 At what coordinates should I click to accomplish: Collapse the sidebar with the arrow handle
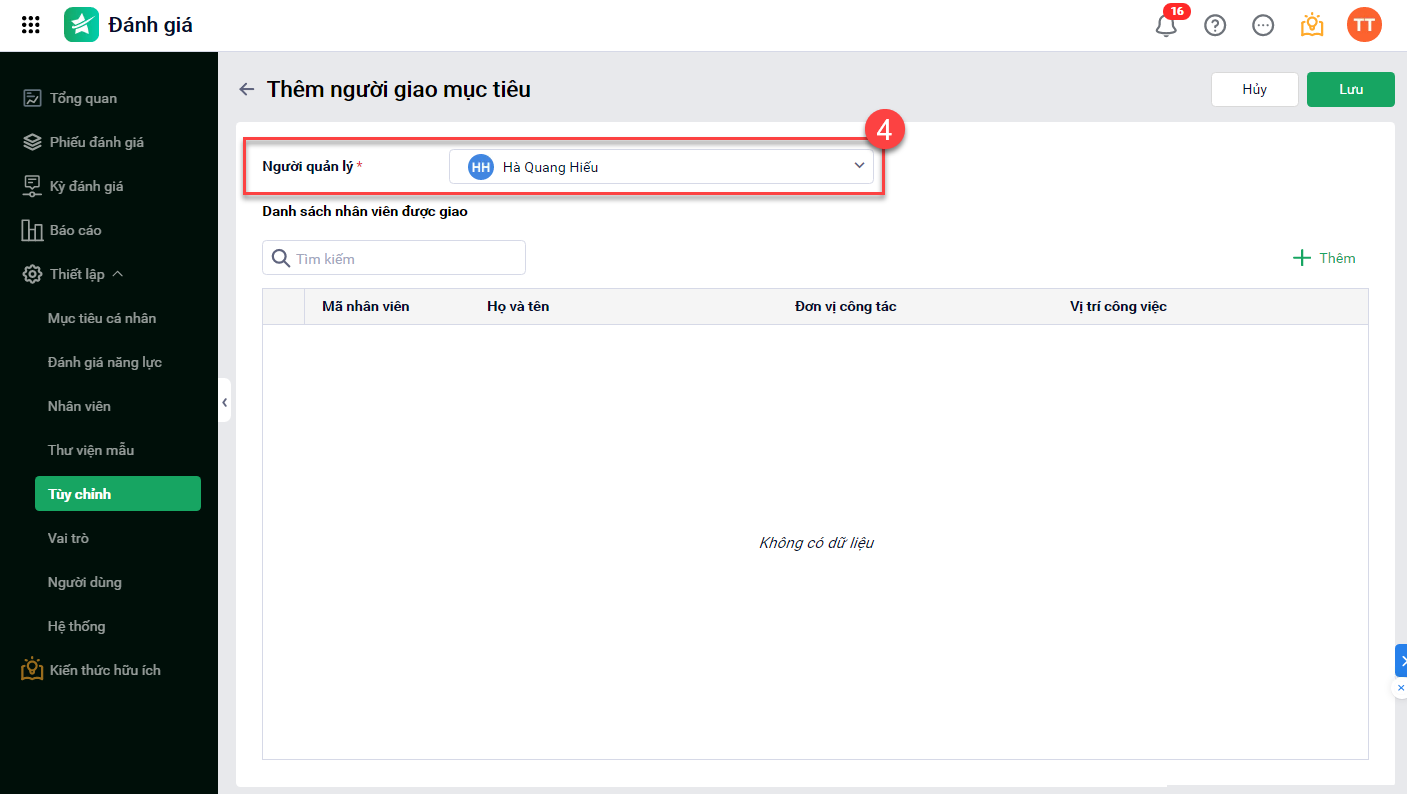225,401
